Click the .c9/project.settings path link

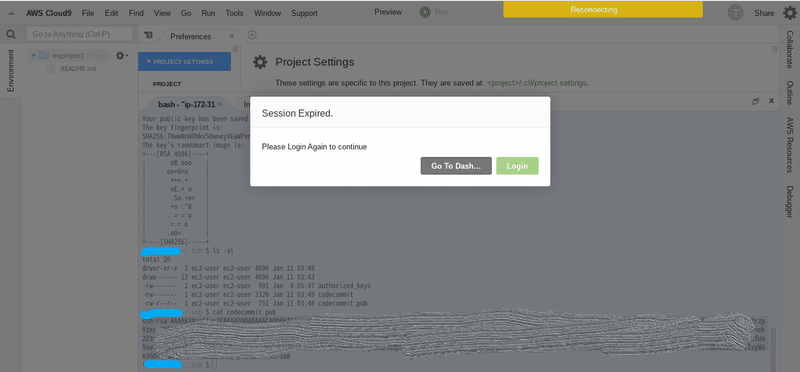pyautogui.click(x=537, y=83)
